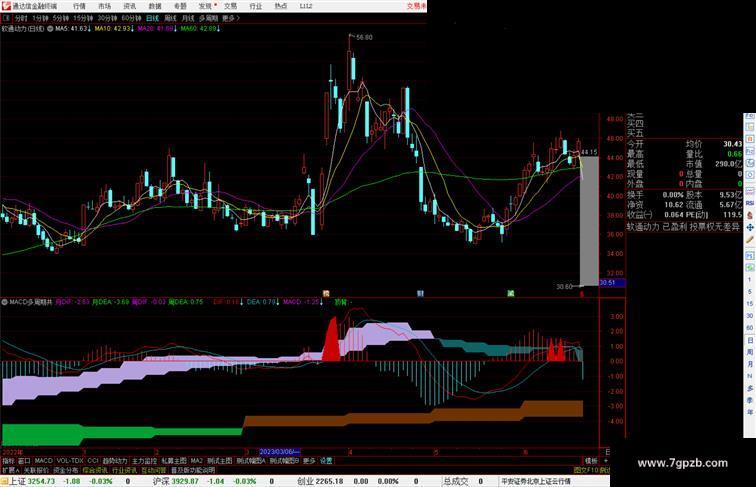Click the 年 period shortcut in right toolbar

[x=749, y=412]
